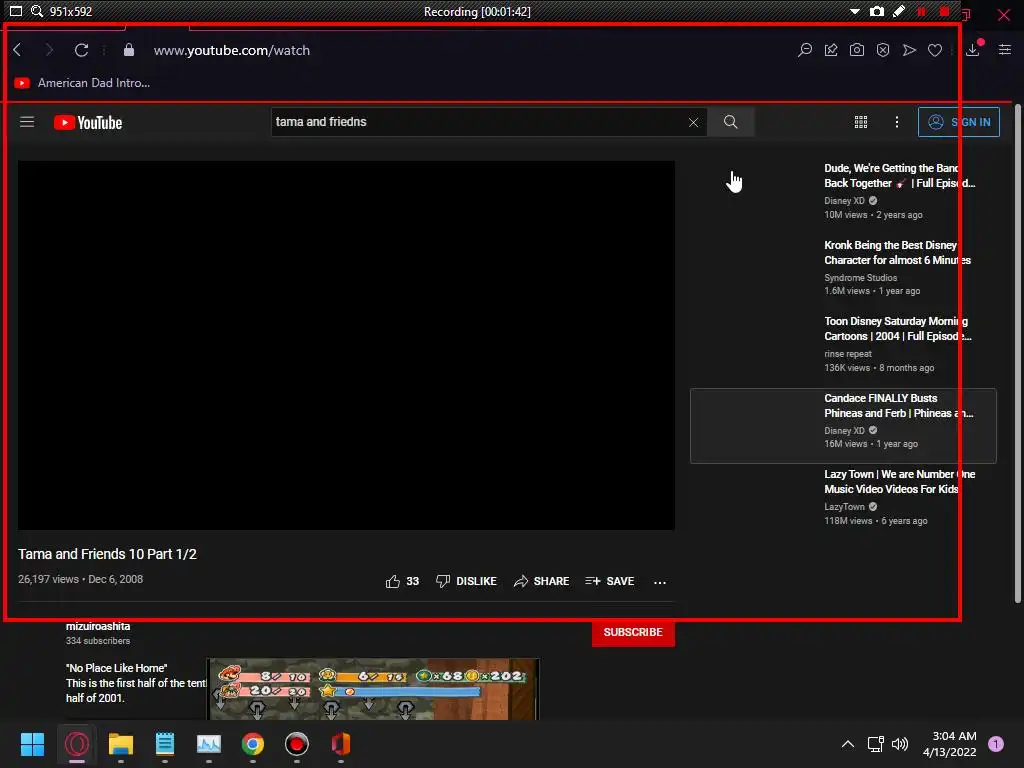The height and width of the screenshot is (768, 1024).
Task: Open Chrome from the taskbar
Action: pos(253,744)
